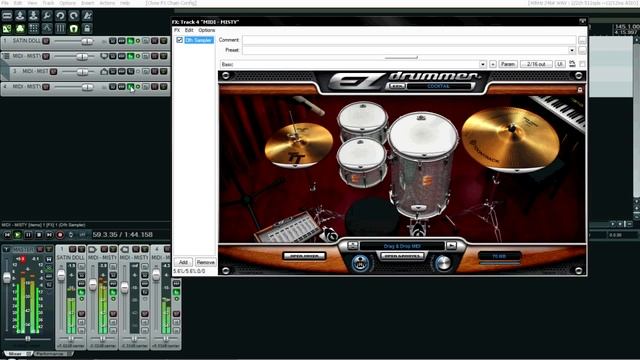The height and width of the screenshot is (360, 640).
Task: Open FX chain on SATIN DOLL track panel
Action: tap(130, 41)
